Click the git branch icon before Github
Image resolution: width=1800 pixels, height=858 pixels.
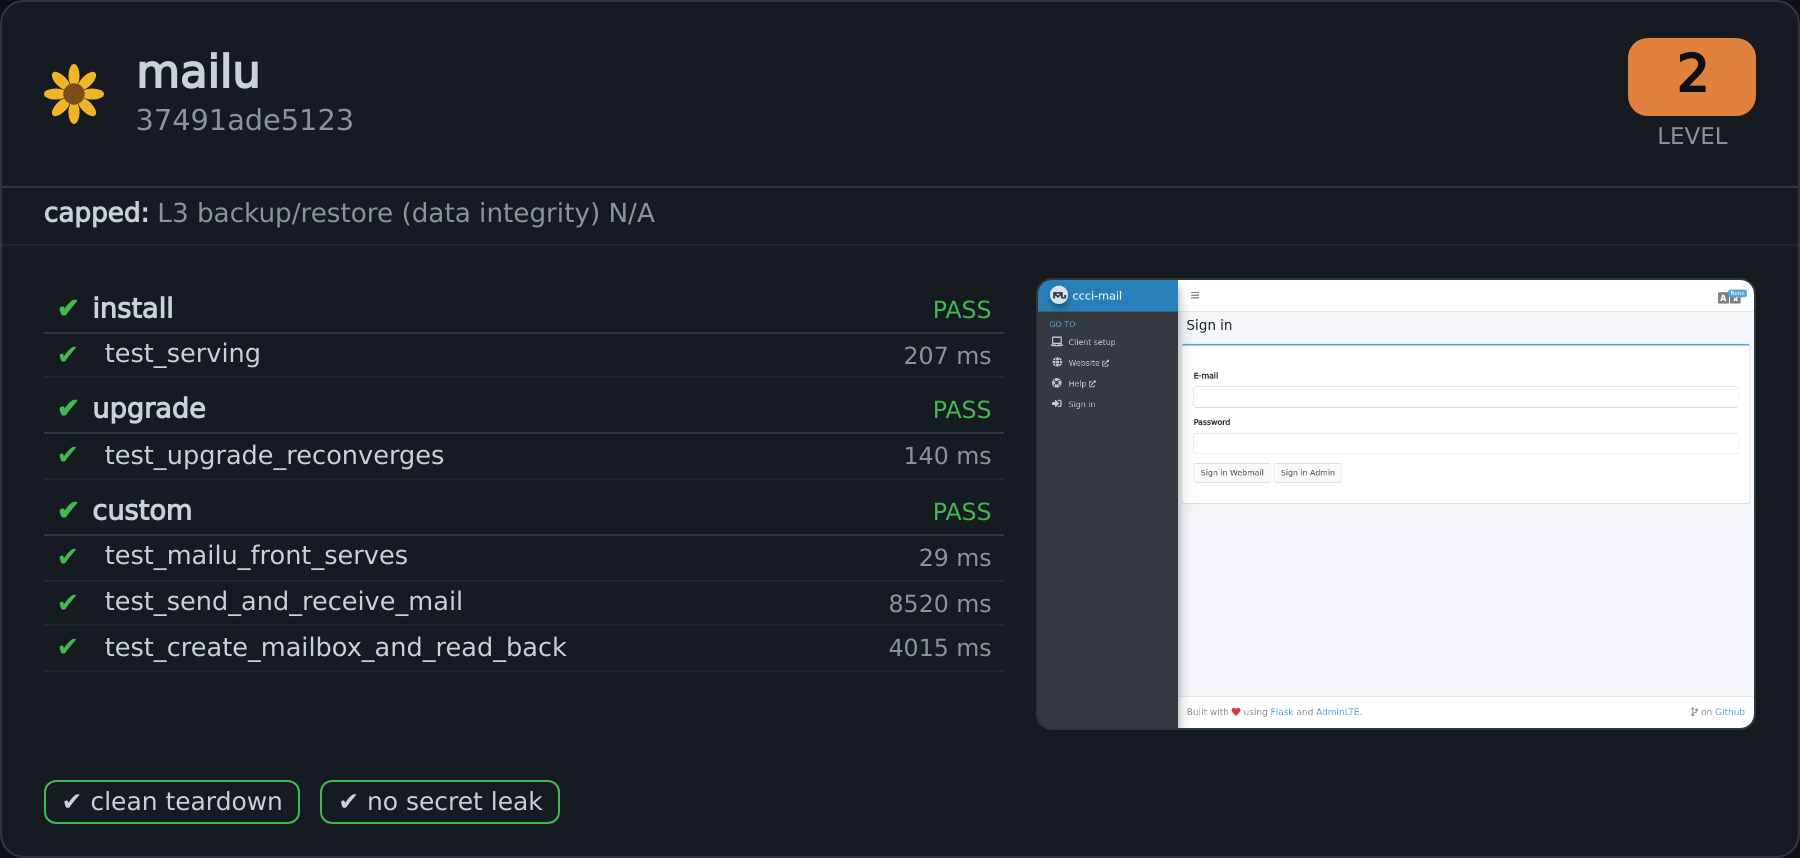click(1694, 712)
